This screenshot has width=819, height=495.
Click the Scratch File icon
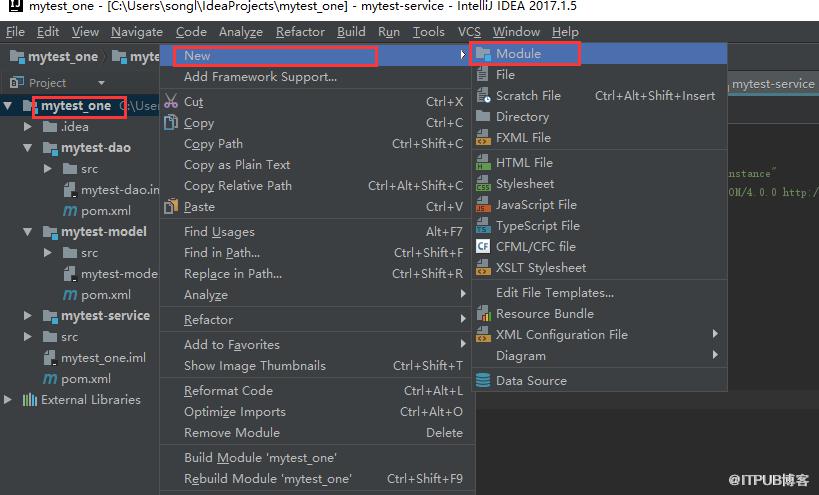(483, 96)
